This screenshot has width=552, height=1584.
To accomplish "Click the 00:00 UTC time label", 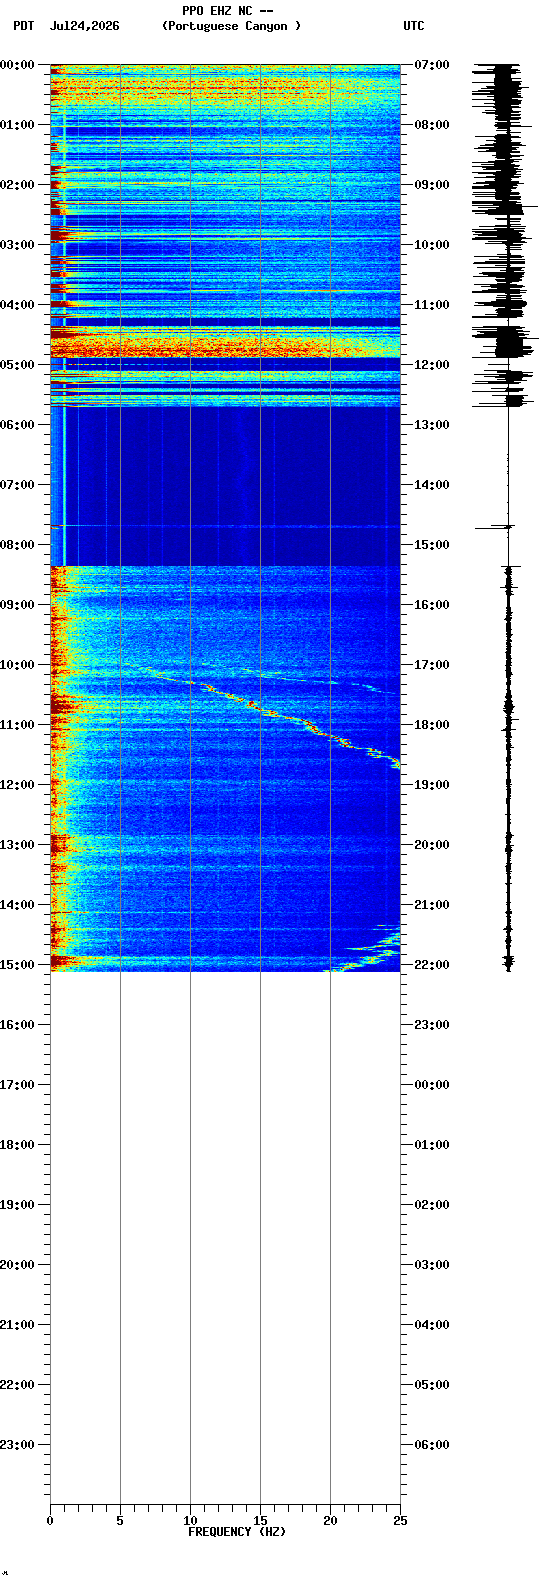I will (x=431, y=1085).
